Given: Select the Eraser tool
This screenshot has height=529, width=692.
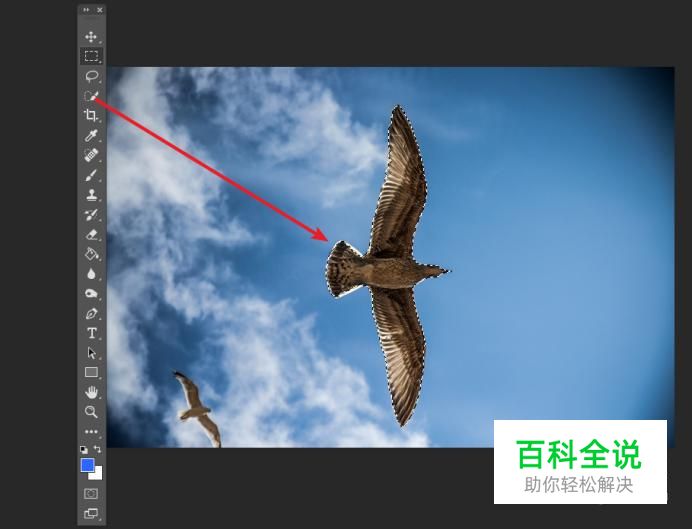Looking at the screenshot, I should pyautogui.click(x=91, y=234).
